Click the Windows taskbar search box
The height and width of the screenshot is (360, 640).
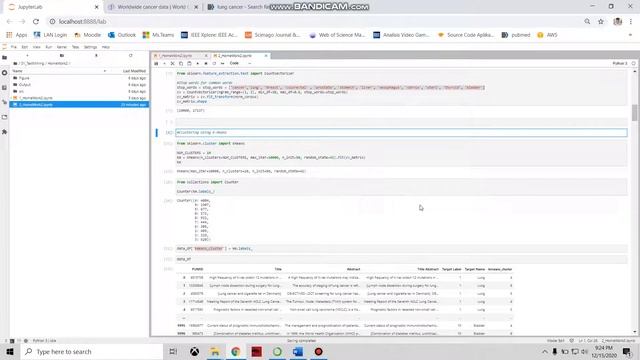point(91,351)
